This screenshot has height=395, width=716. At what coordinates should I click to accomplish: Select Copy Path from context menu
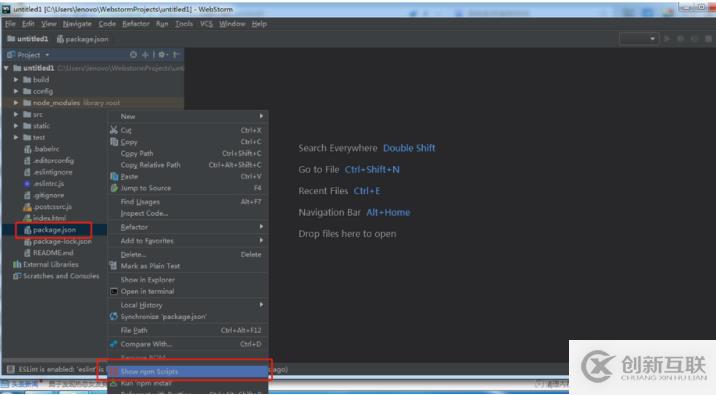(x=188, y=153)
